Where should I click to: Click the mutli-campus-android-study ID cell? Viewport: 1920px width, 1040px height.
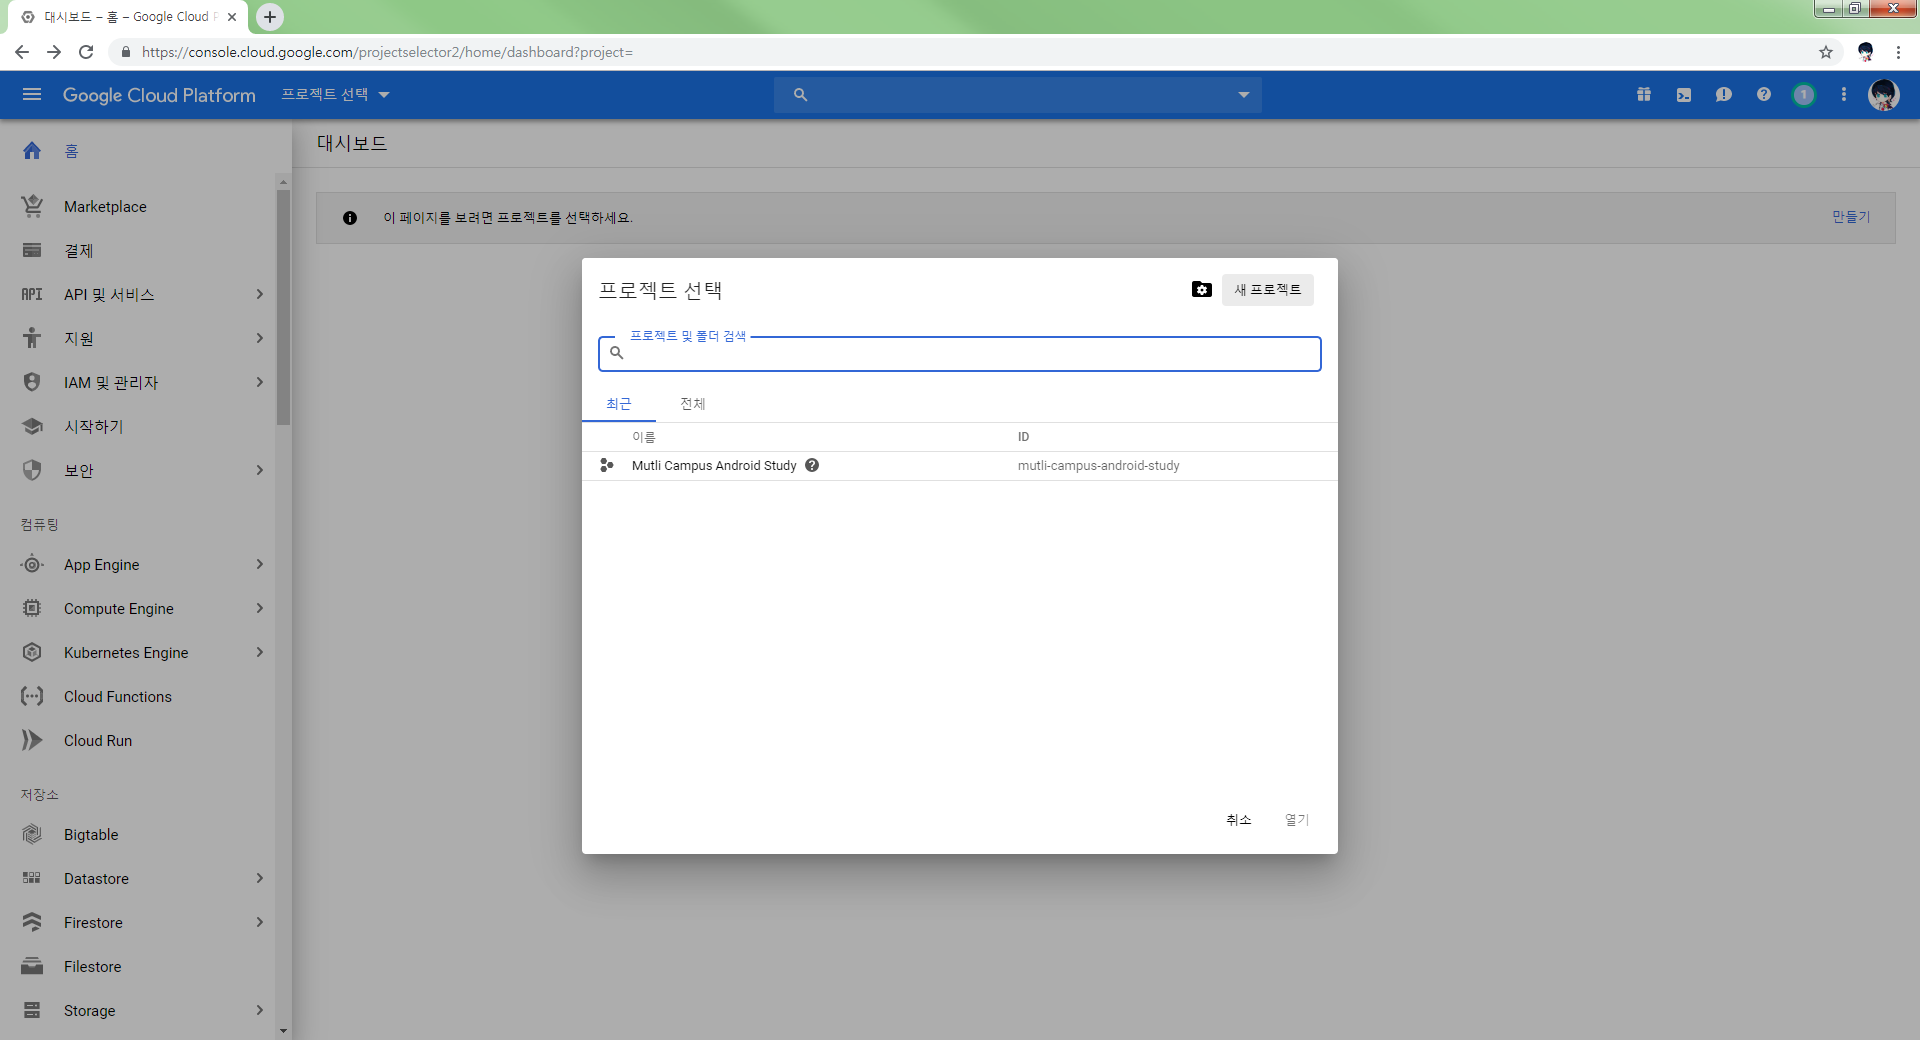coord(1099,465)
